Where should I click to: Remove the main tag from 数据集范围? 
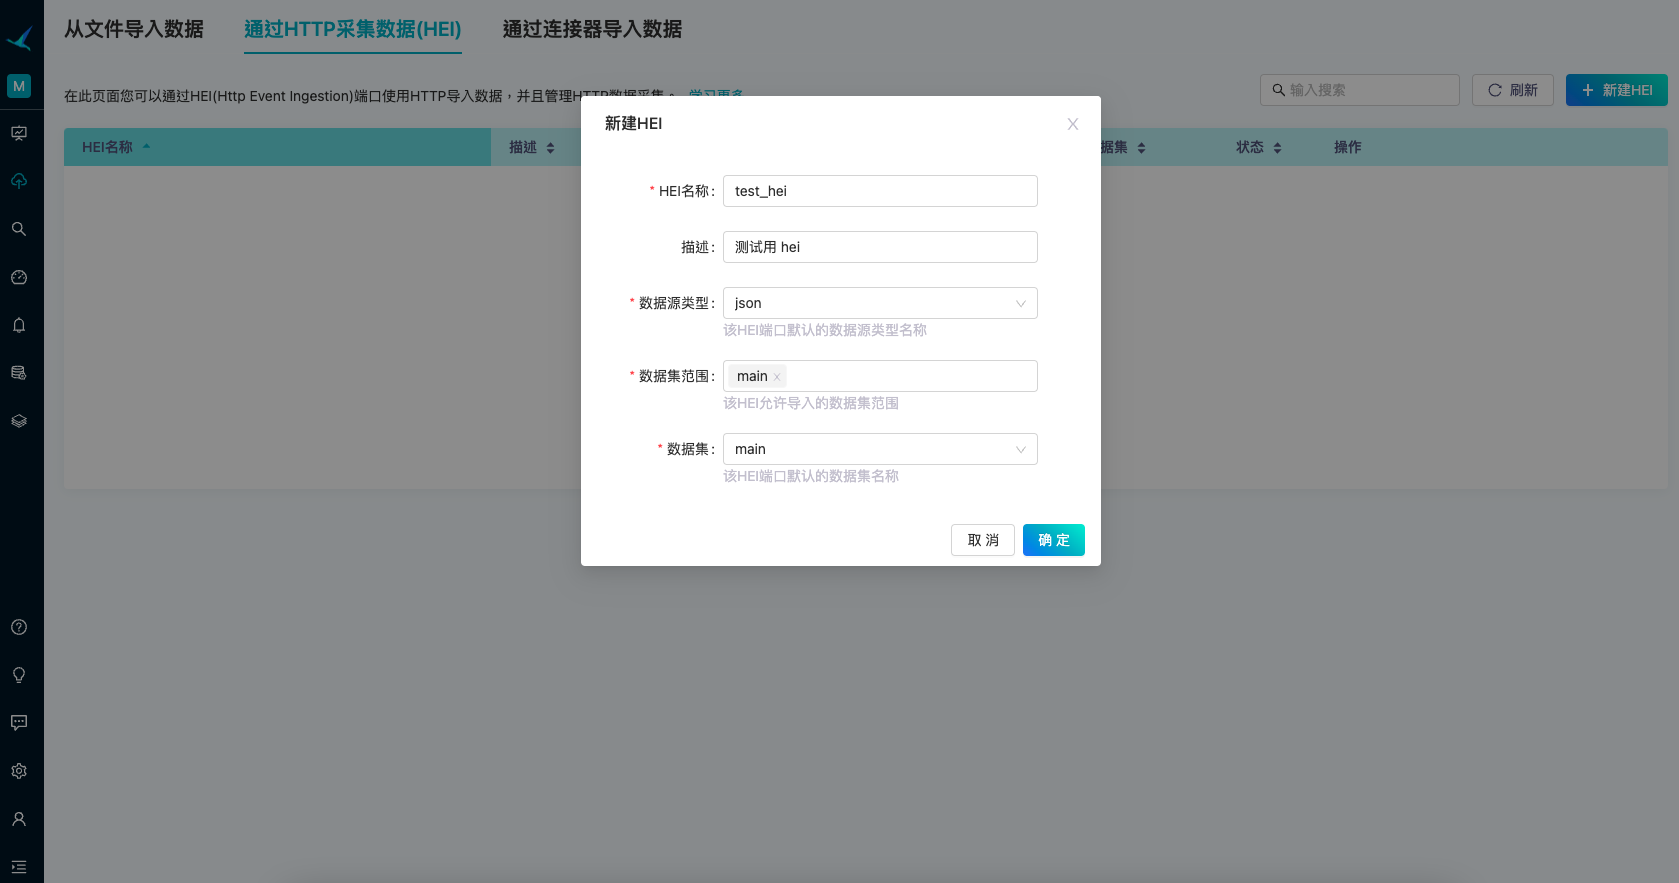pos(777,377)
